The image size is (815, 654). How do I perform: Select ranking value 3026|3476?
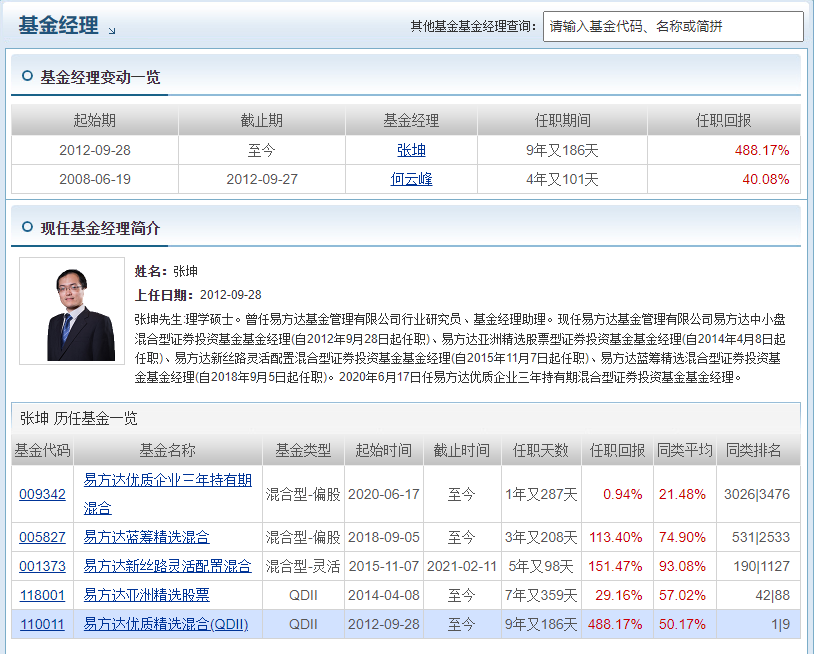[x=757, y=494]
